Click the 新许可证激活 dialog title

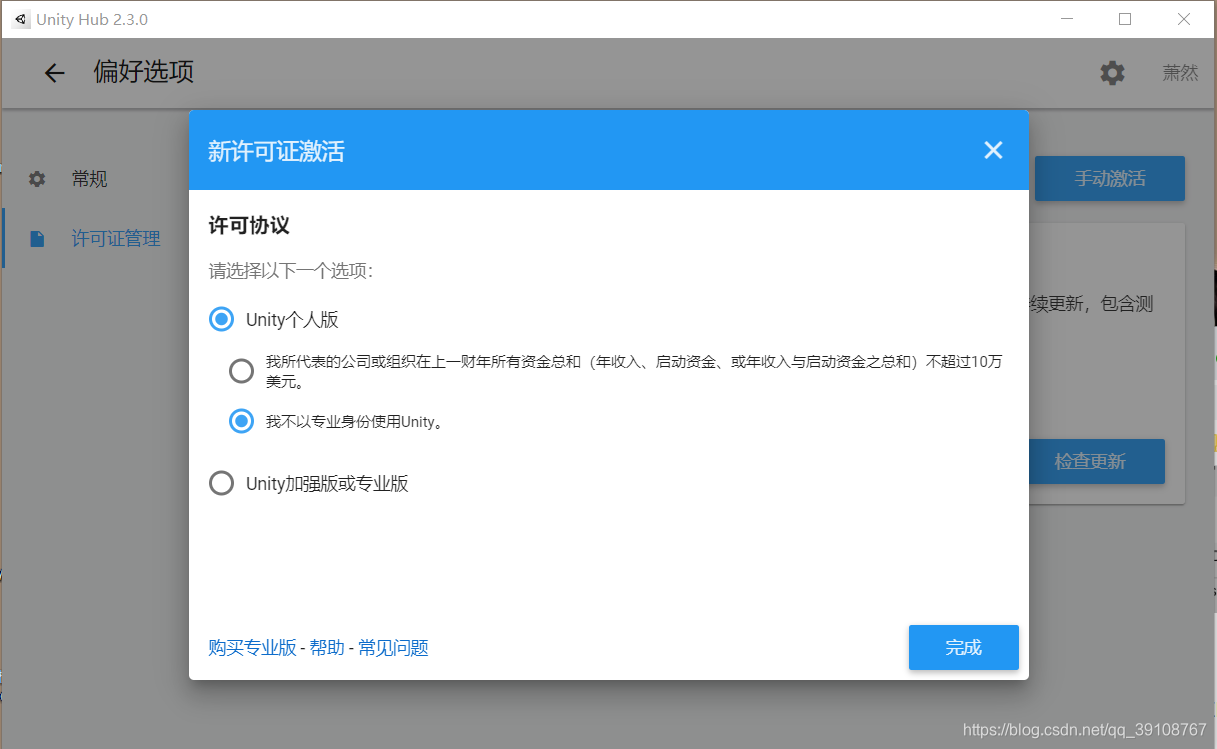click(x=276, y=151)
